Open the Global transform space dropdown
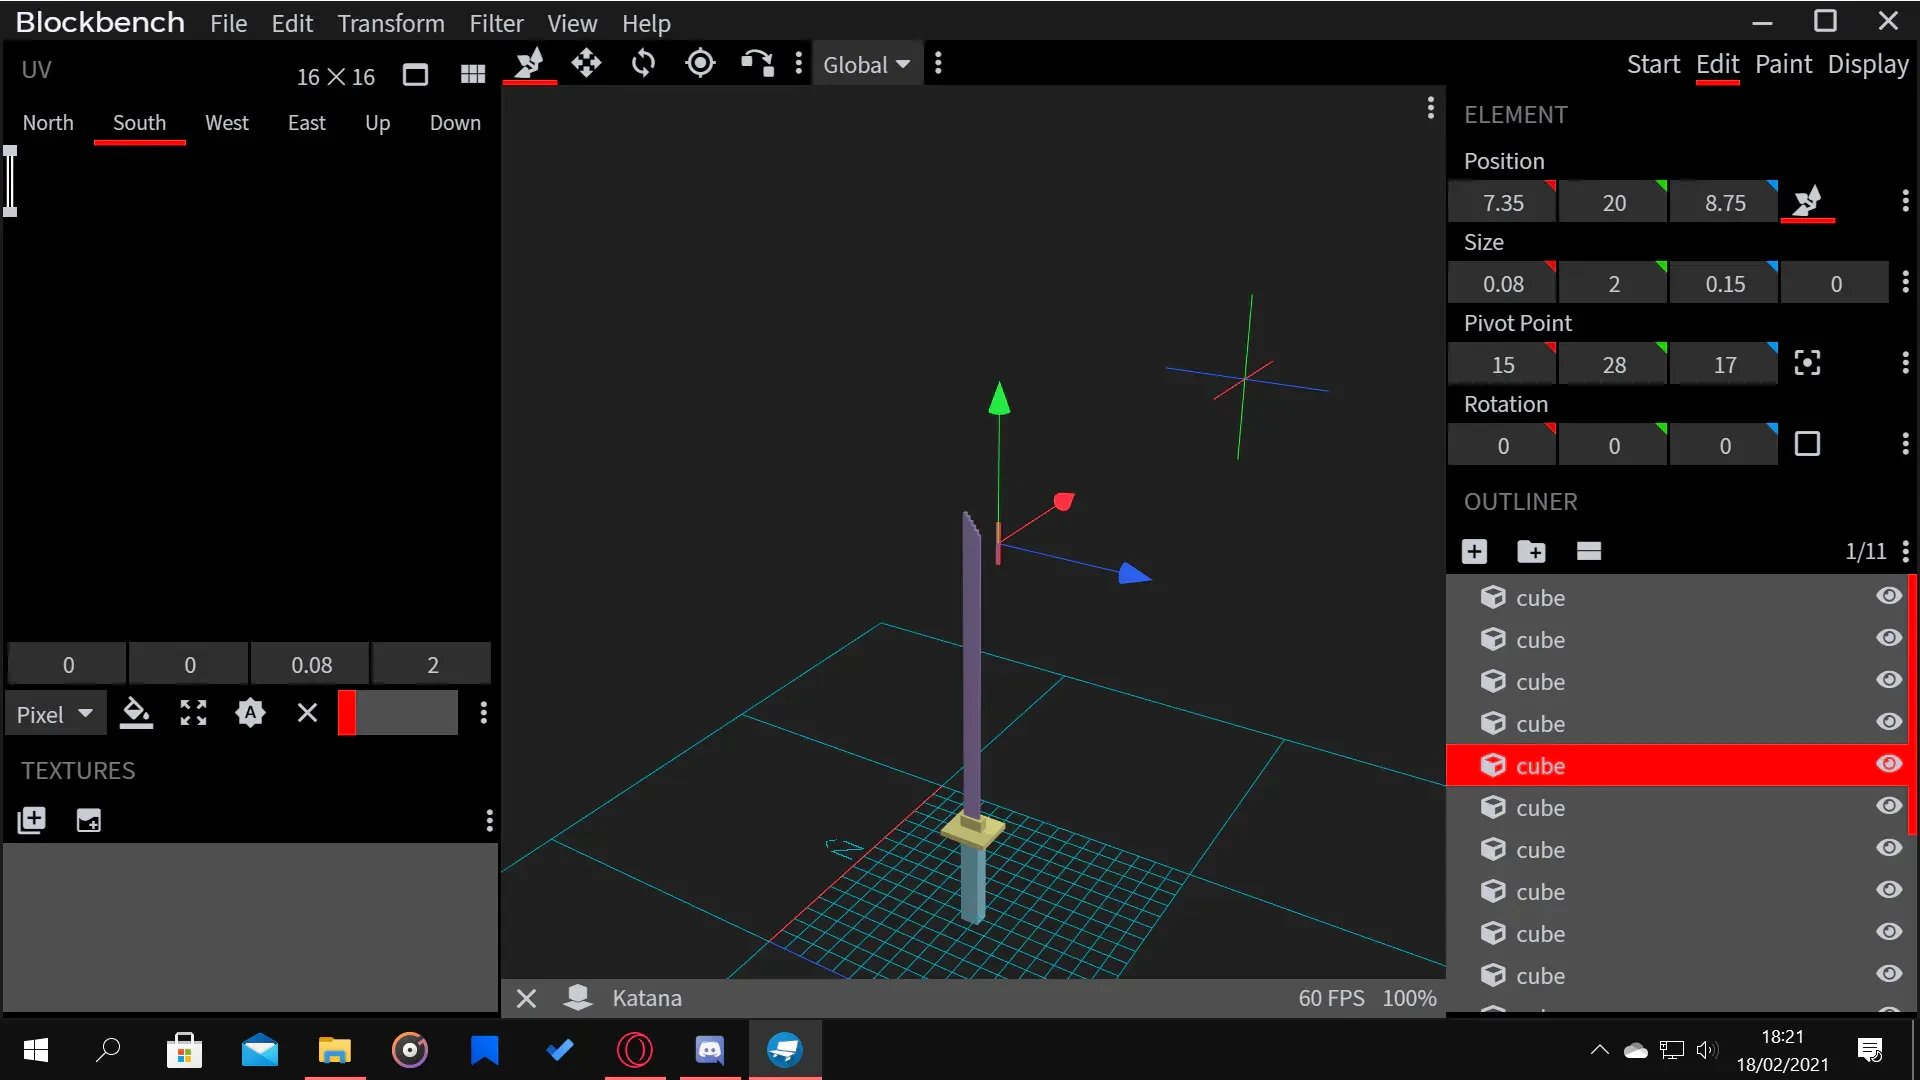Viewport: 1920px width, 1080px height. 866,64
